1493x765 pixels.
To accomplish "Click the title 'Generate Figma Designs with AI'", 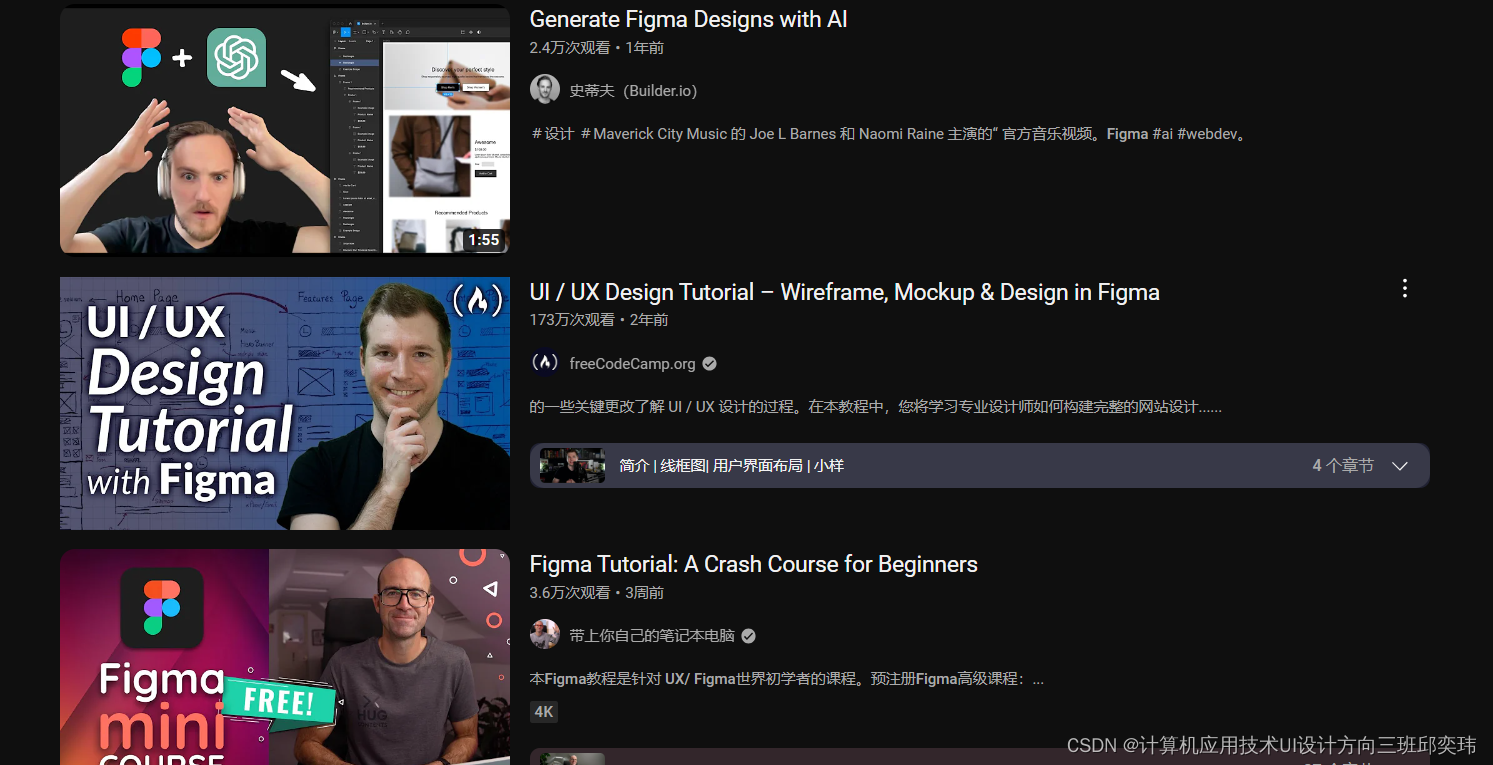I will (x=688, y=19).
